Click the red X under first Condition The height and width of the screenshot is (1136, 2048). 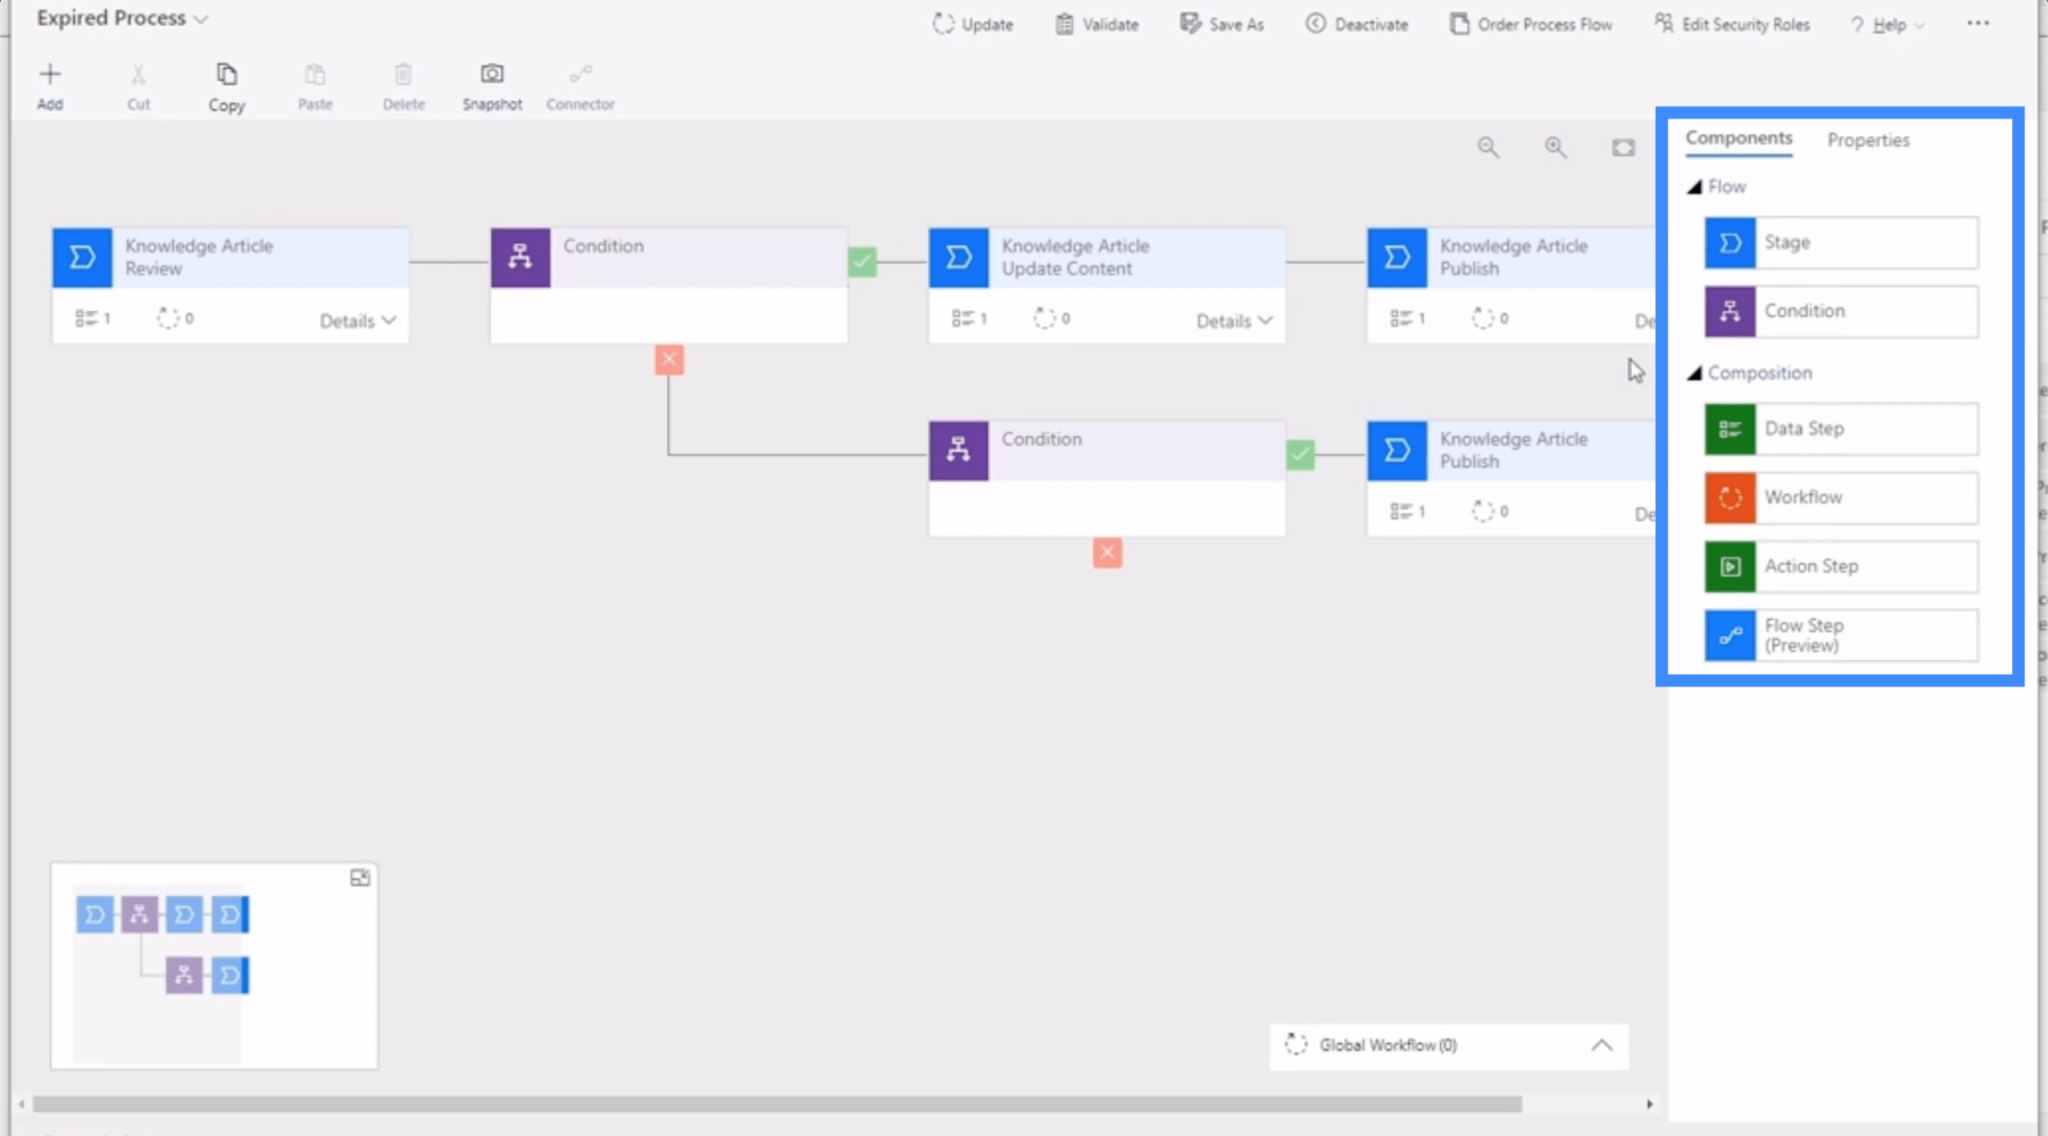669,360
